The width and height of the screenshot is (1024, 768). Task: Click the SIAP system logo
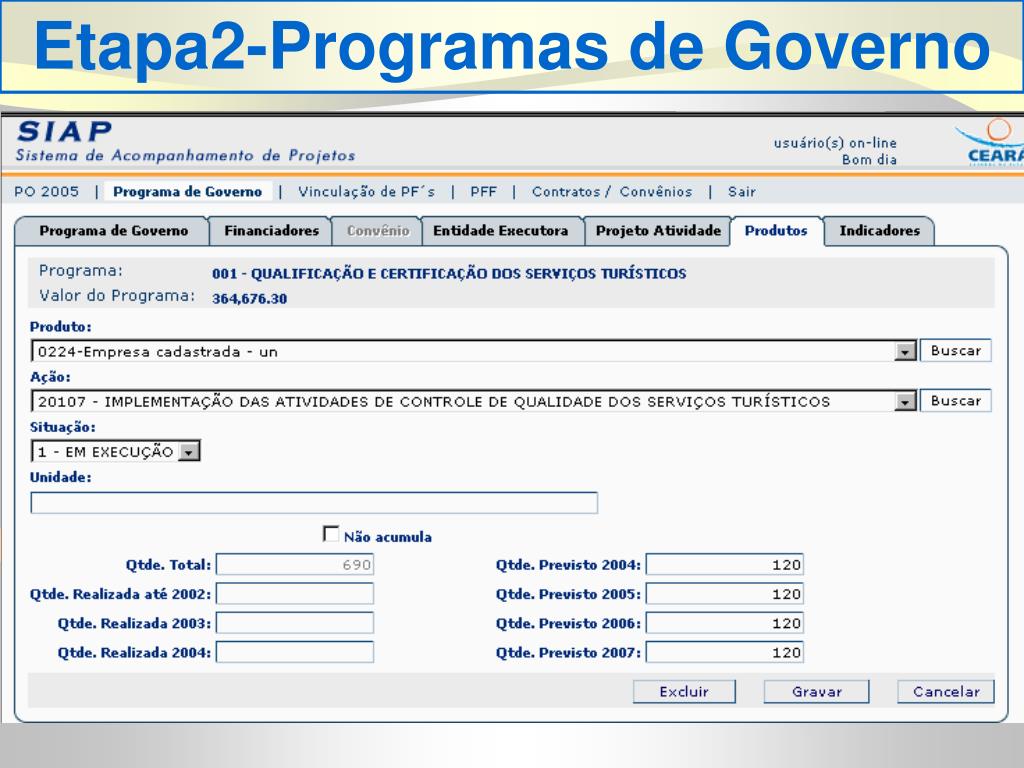(x=64, y=131)
